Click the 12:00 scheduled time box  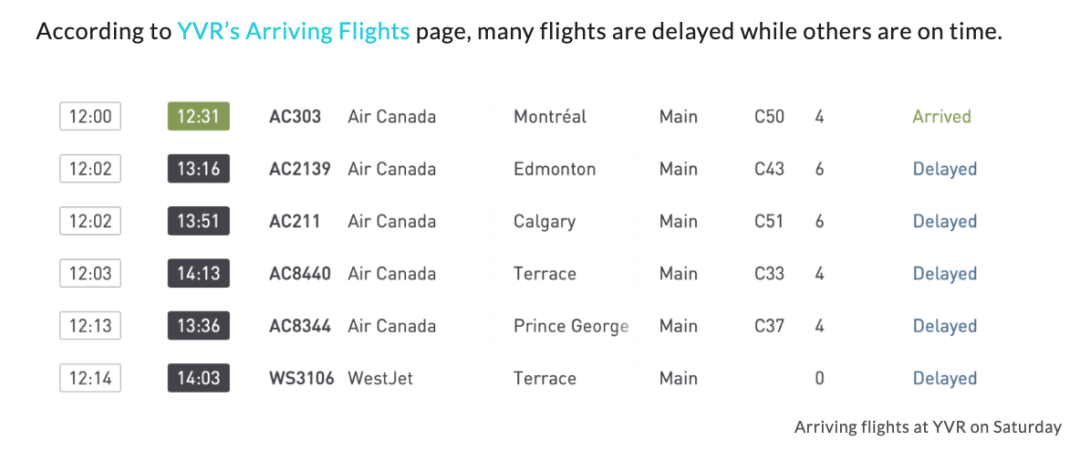point(90,117)
